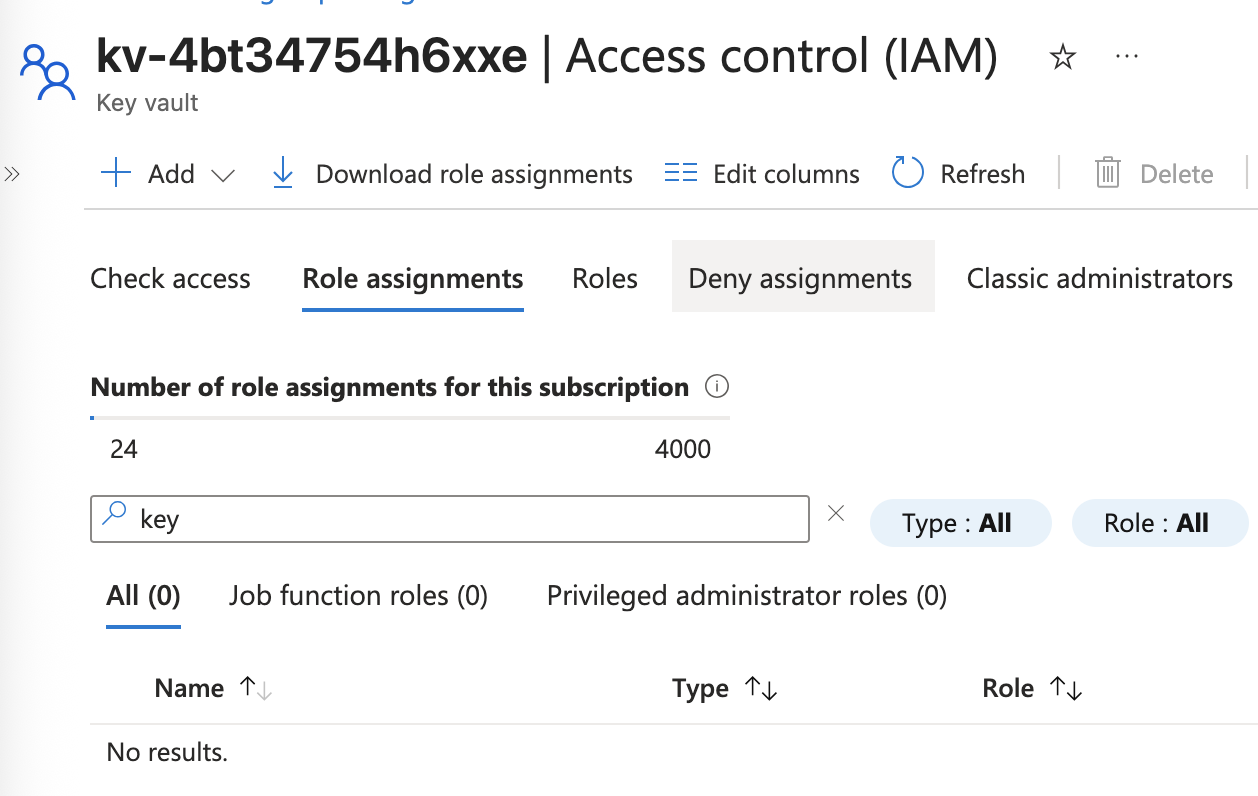Click the info icon beside role assignments count
This screenshot has width=1258, height=796.
717,387
